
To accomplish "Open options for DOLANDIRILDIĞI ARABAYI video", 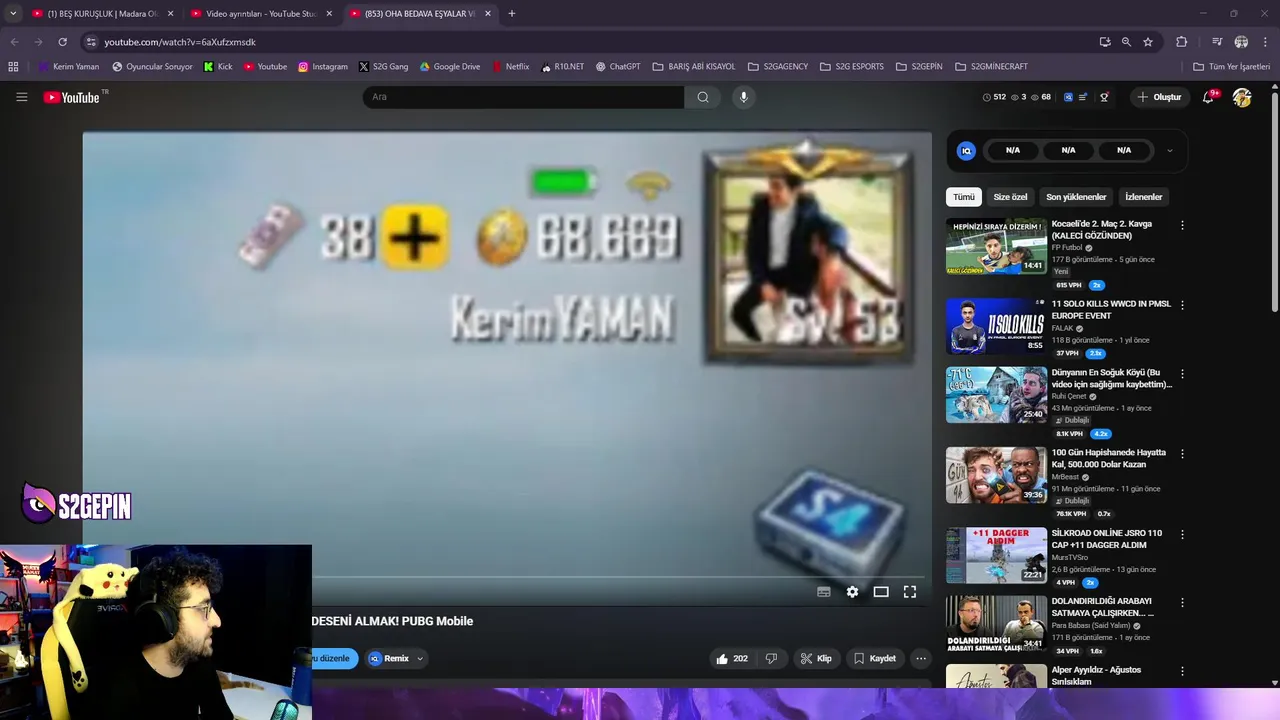I will (x=1182, y=602).
